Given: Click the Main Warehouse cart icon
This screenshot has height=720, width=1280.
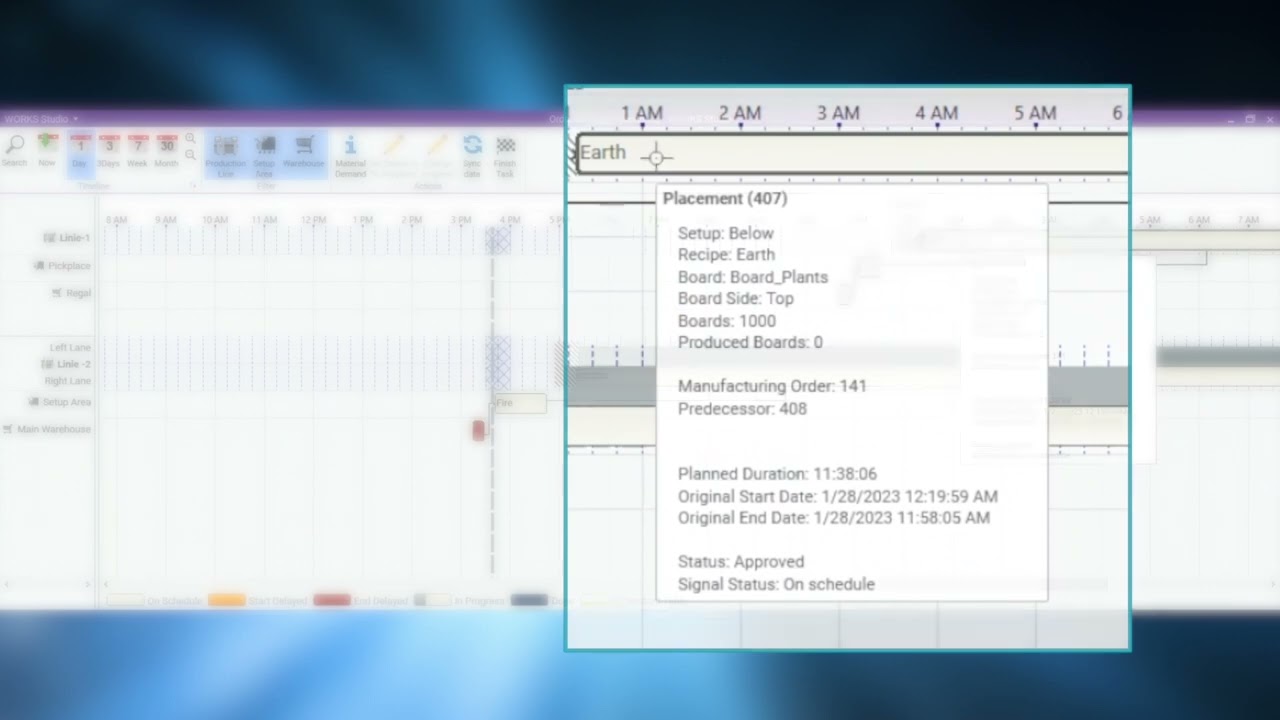Looking at the screenshot, I should (9, 429).
